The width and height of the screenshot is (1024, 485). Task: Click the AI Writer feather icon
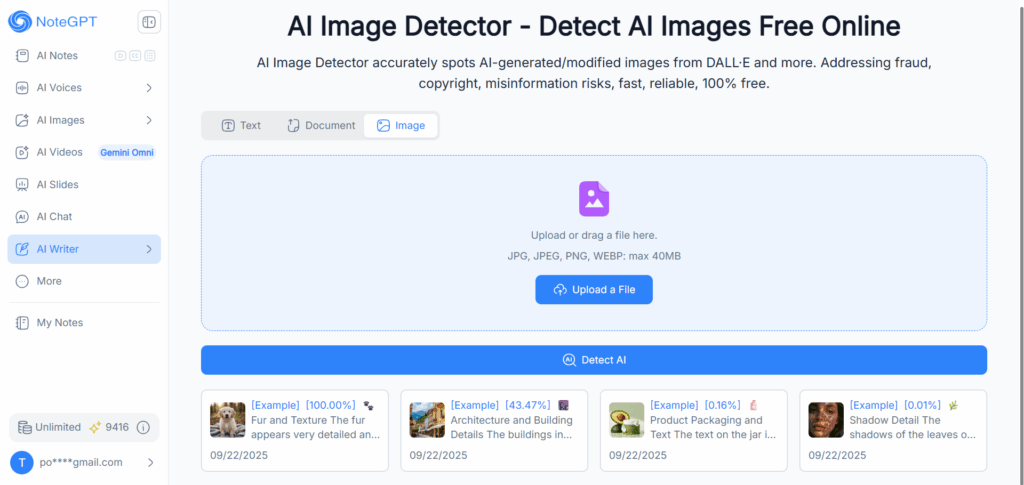click(x=22, y=249)
